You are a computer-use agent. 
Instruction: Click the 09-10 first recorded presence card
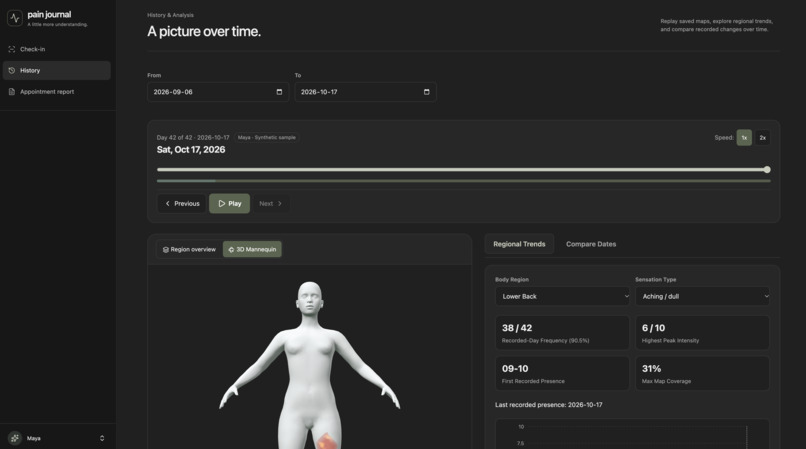tap(562, 373)
